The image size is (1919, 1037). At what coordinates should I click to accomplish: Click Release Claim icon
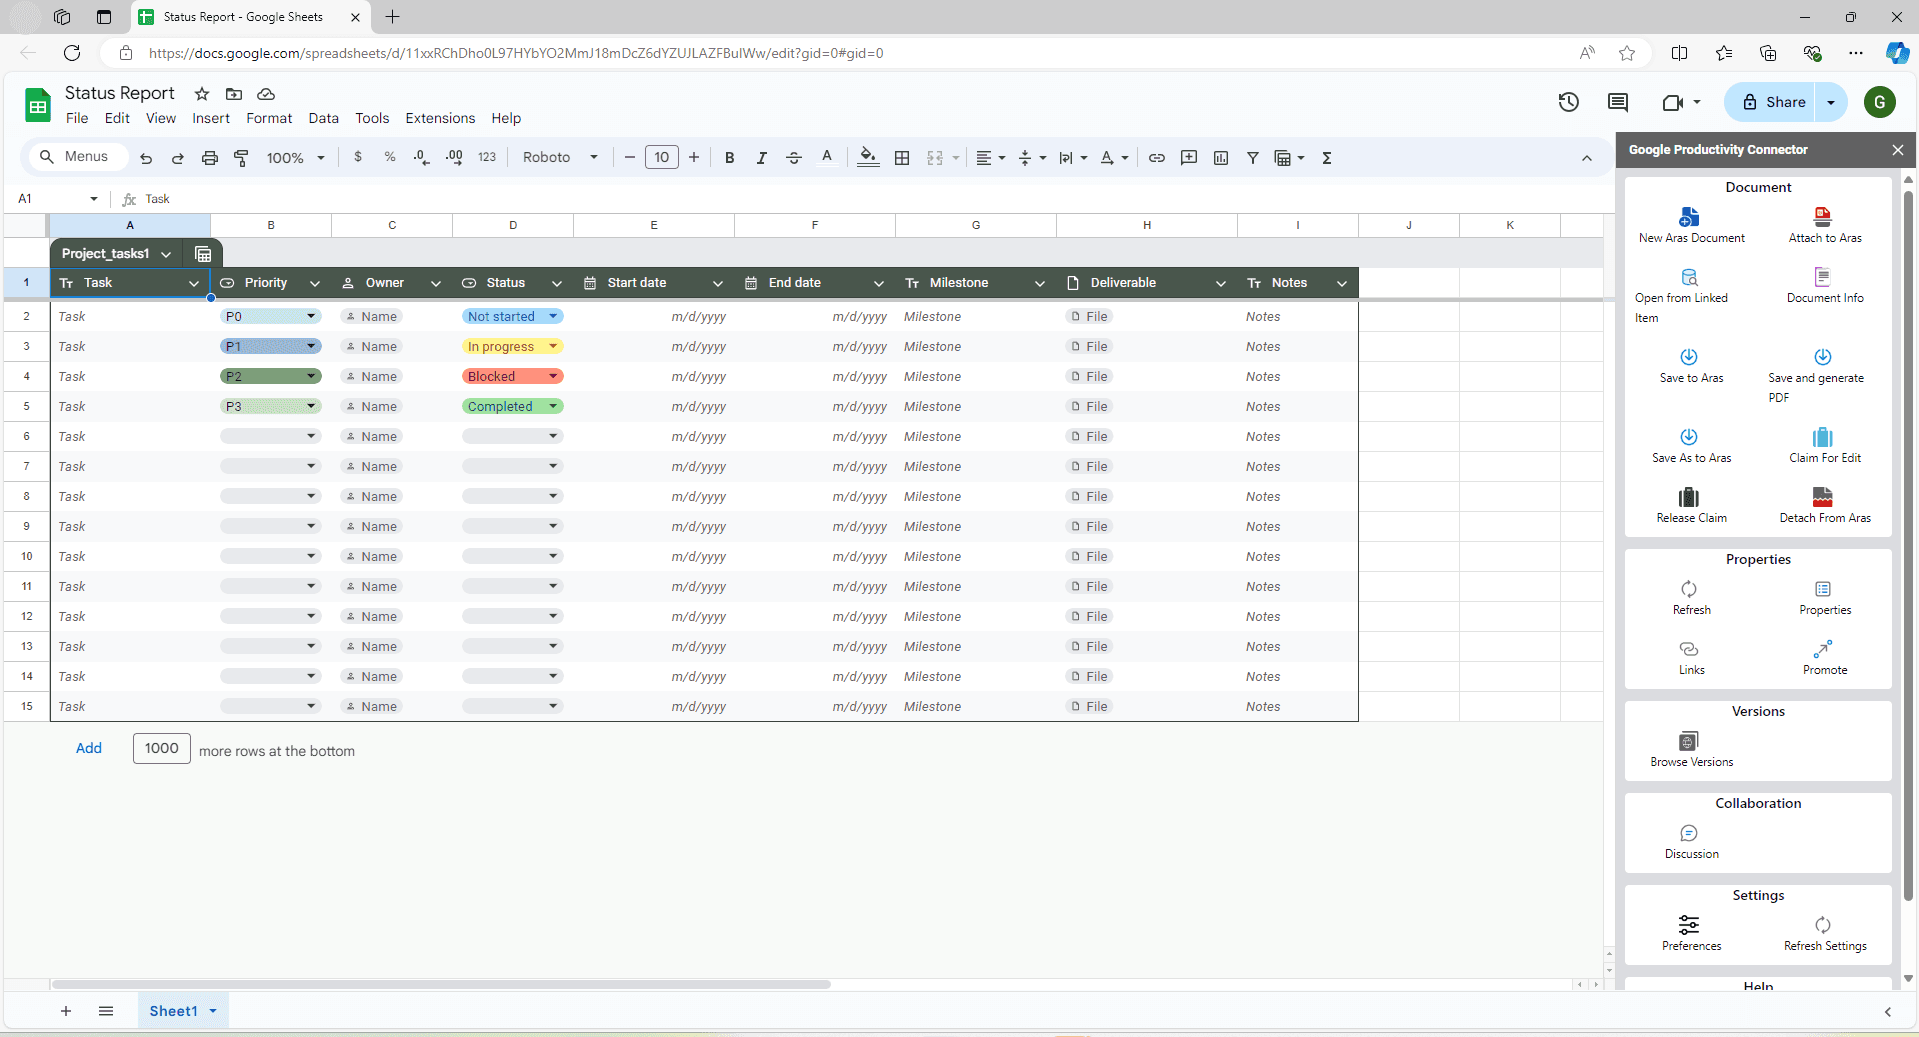tap(1689, 497)
